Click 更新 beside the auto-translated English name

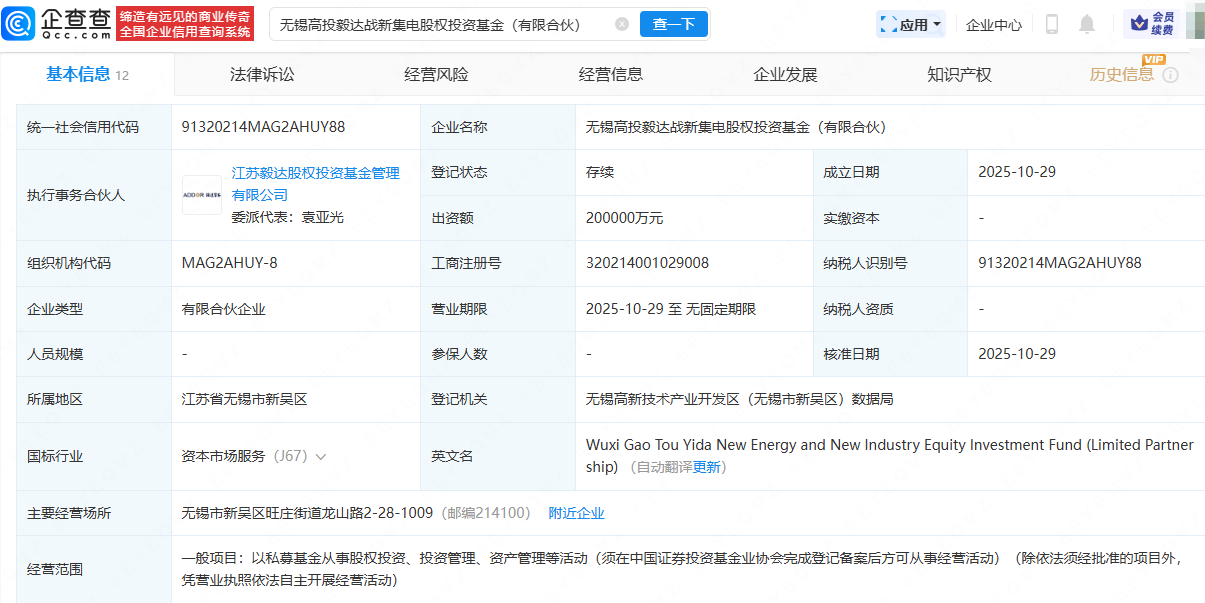click(x=706, y=467)
